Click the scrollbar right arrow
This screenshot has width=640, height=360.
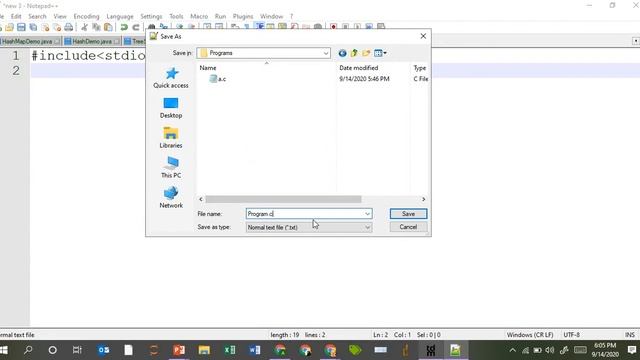coord(423,199)
